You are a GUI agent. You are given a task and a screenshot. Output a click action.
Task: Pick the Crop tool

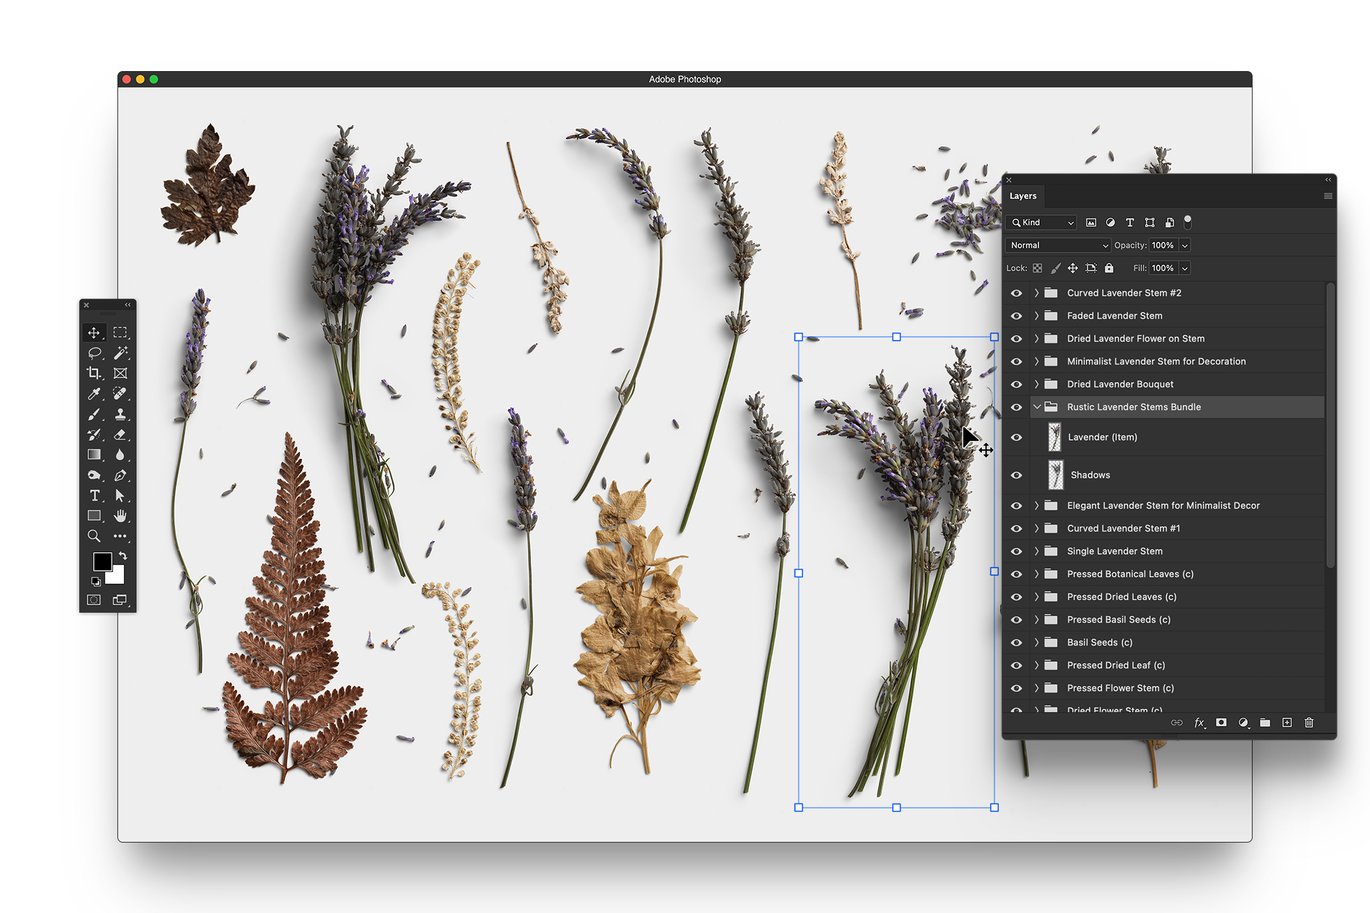(94, 373)
